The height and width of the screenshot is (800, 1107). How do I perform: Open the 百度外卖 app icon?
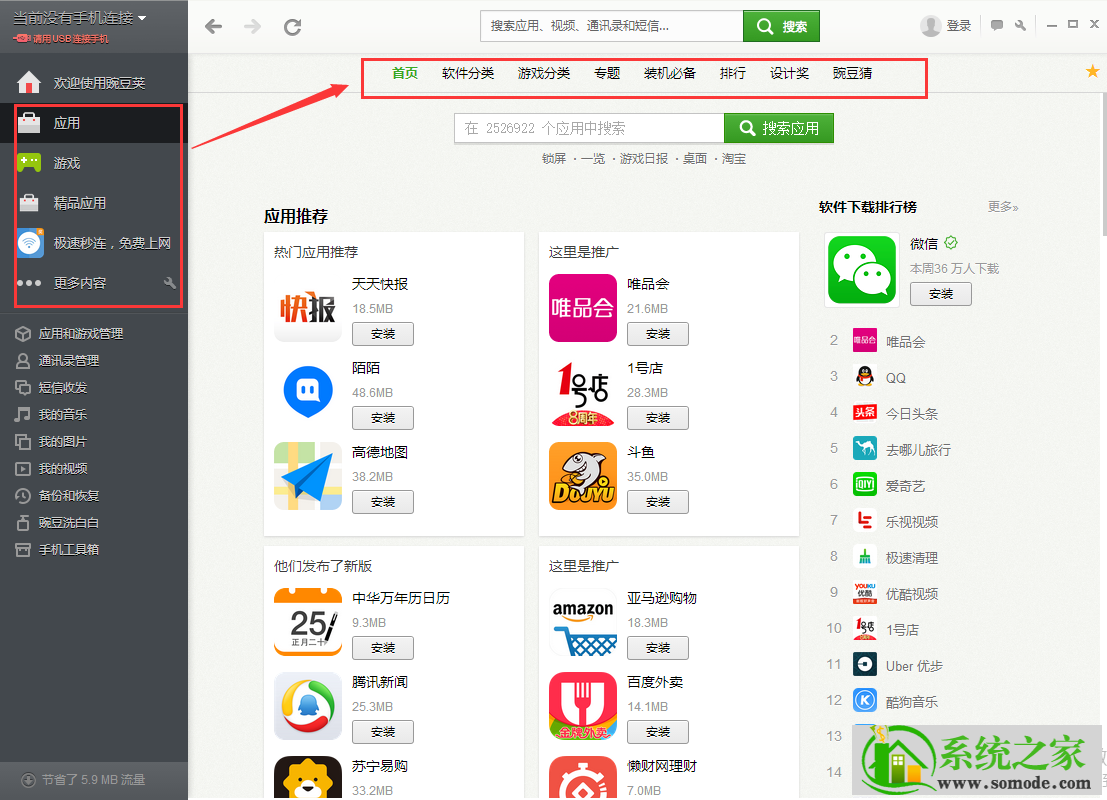tap(583, 707)
